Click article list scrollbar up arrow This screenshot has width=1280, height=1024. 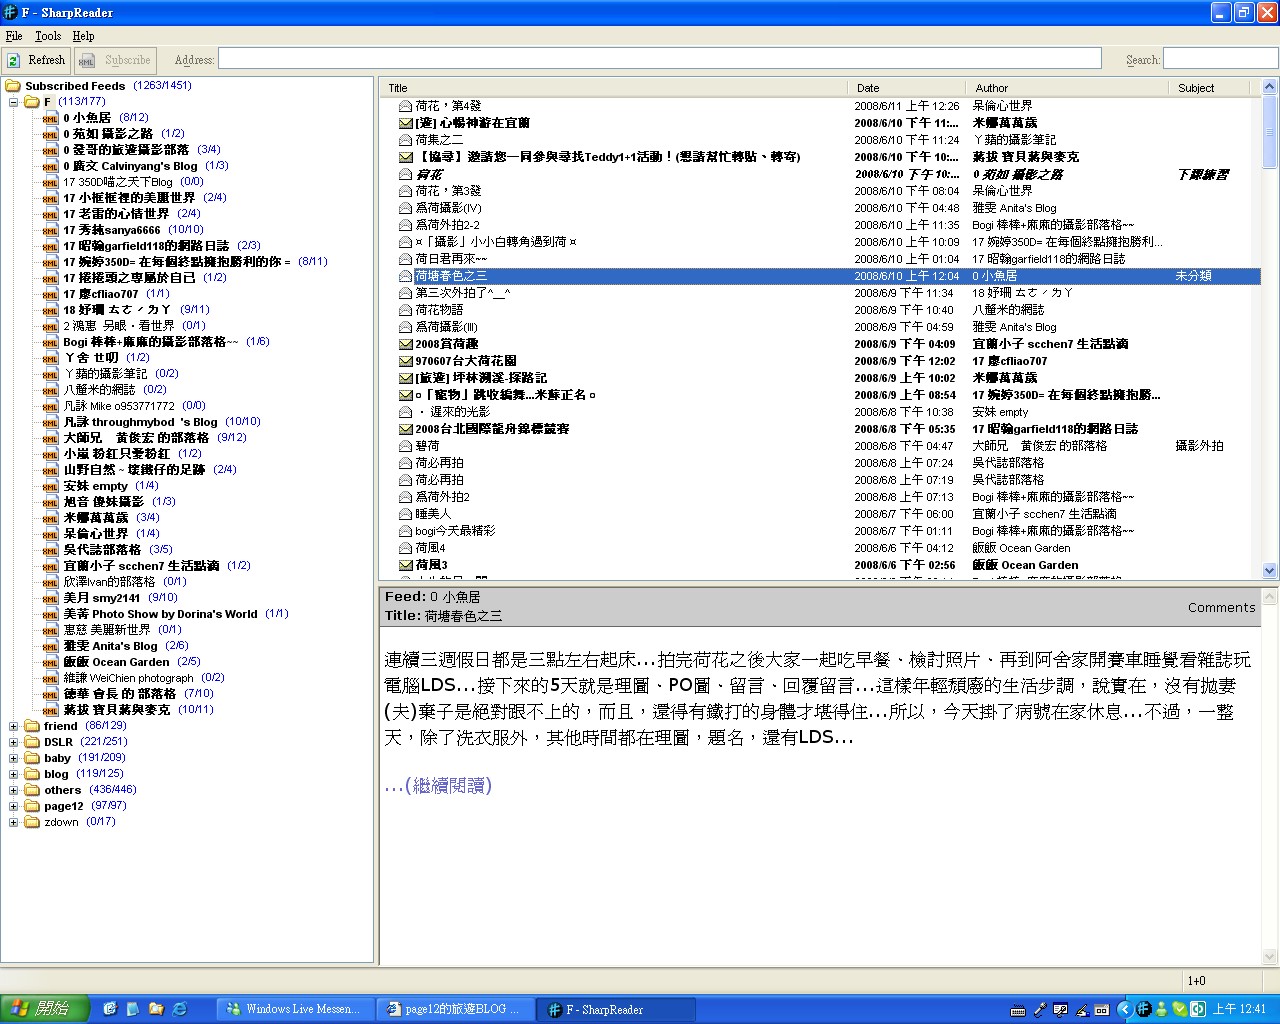point(1270,88)
